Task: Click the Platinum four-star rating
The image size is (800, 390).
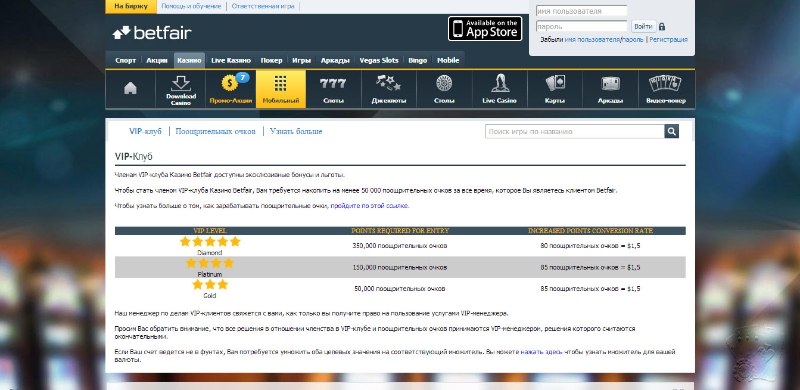Action: (210, 263)
